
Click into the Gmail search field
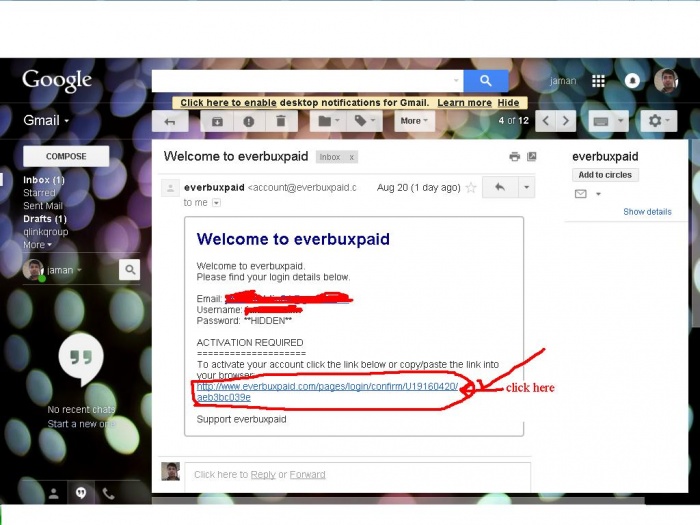[x=301, y=81]
